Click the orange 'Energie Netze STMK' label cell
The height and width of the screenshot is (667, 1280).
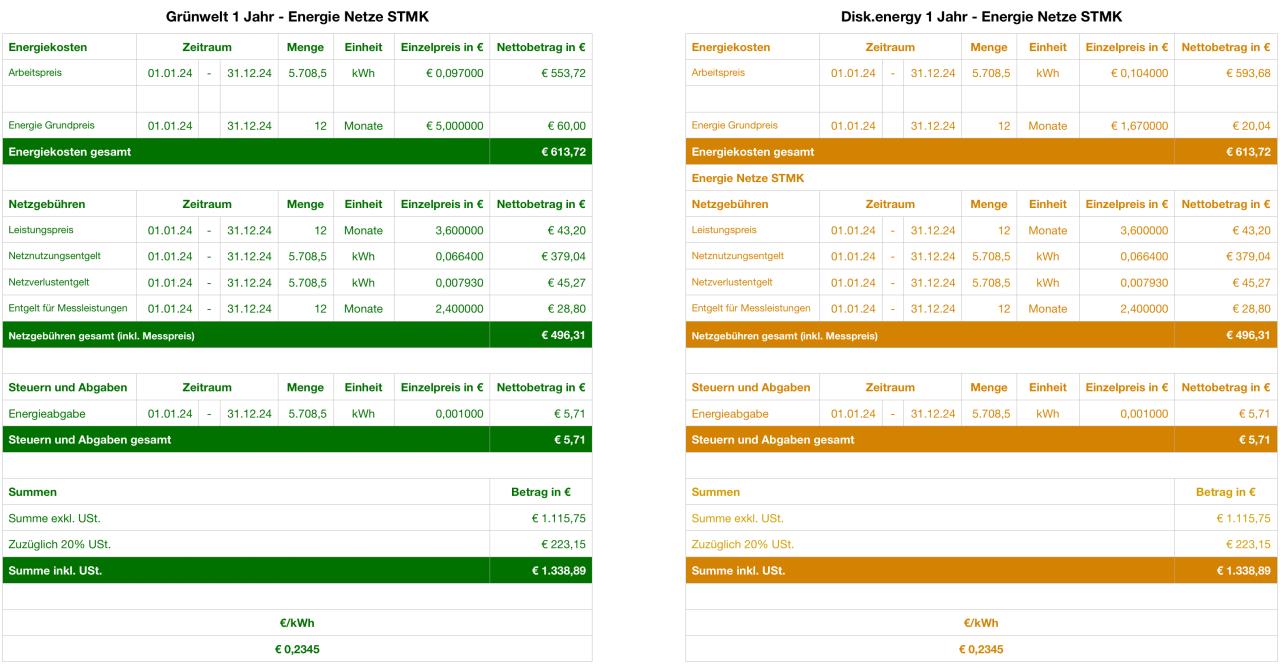tap(748, 178)
